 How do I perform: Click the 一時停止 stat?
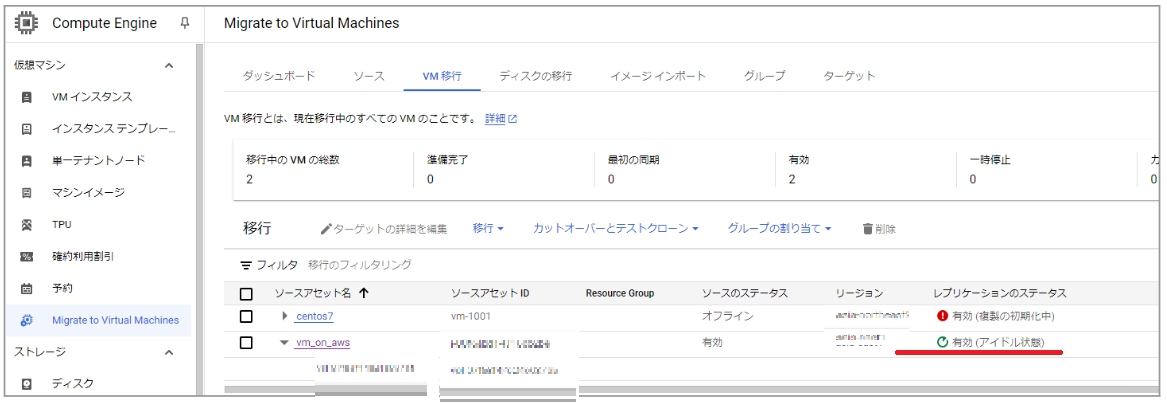pyautogui.click(x=989, y=169)
